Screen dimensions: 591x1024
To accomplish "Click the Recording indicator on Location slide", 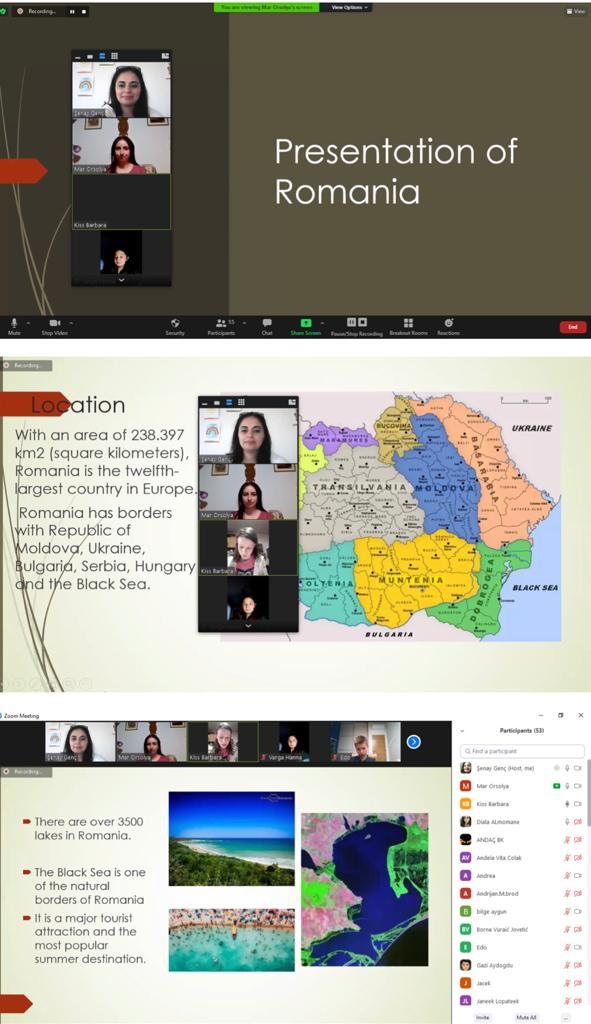I will (26, 366).
